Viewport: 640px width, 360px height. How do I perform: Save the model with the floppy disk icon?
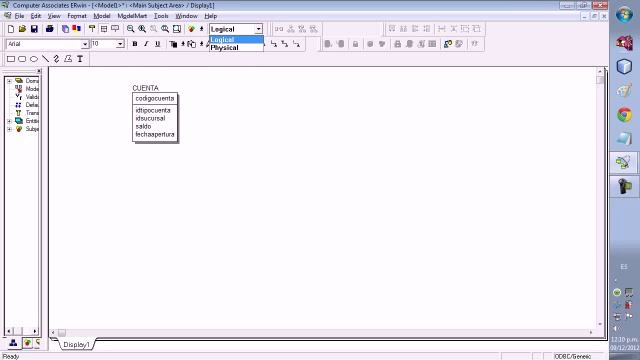34,29
